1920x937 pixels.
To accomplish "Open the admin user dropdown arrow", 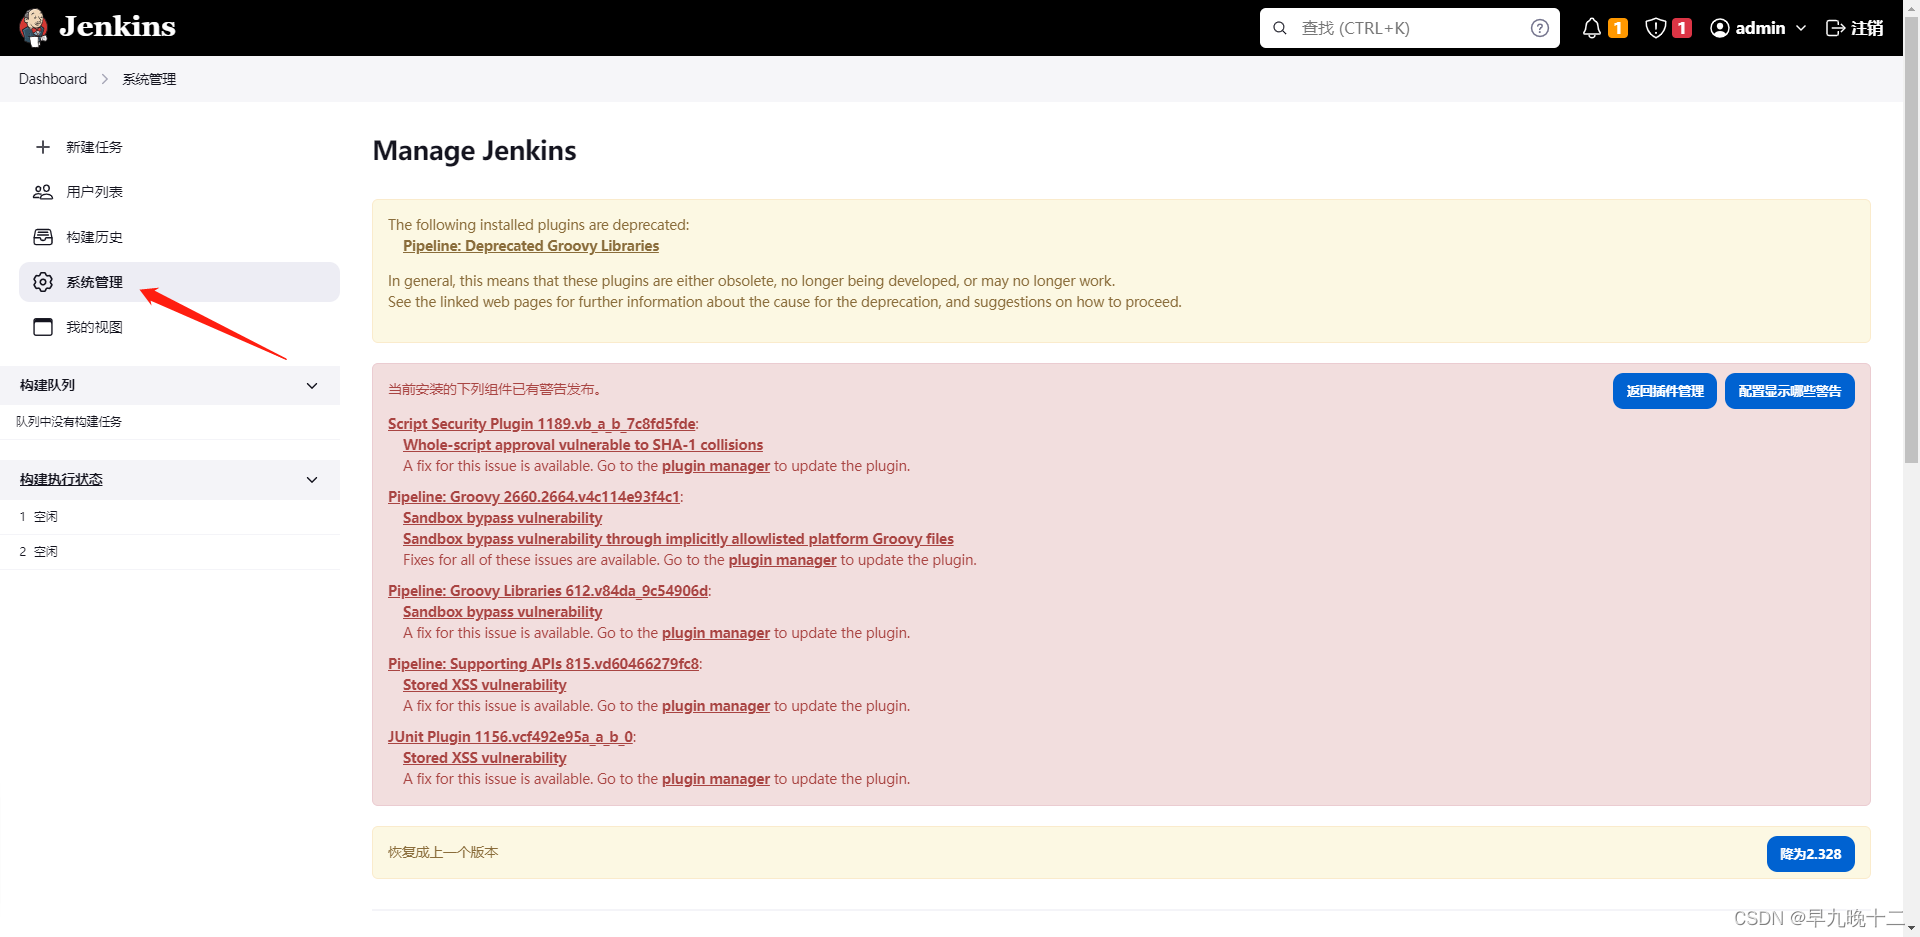I will click(x=1801, y=28).
